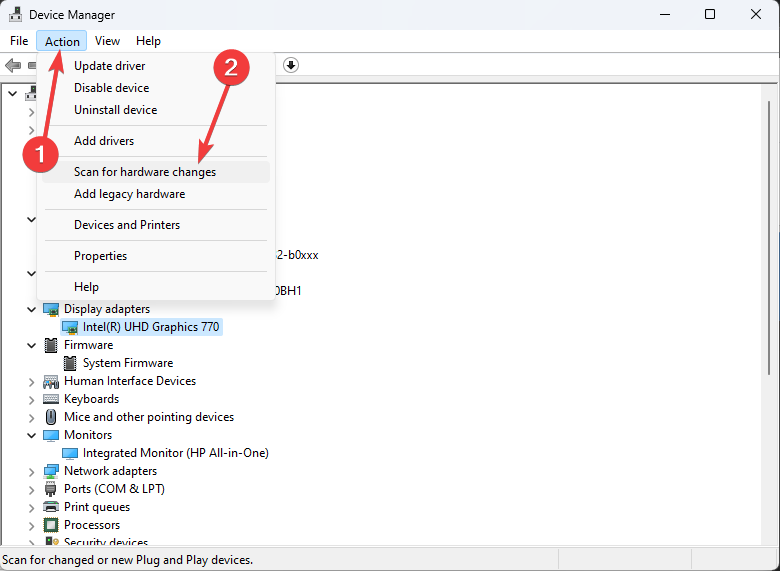The width and height of the screenshot is (780, 571).
Task: Click the Ports (COM & LPT) icon
Action: (51, 489)
